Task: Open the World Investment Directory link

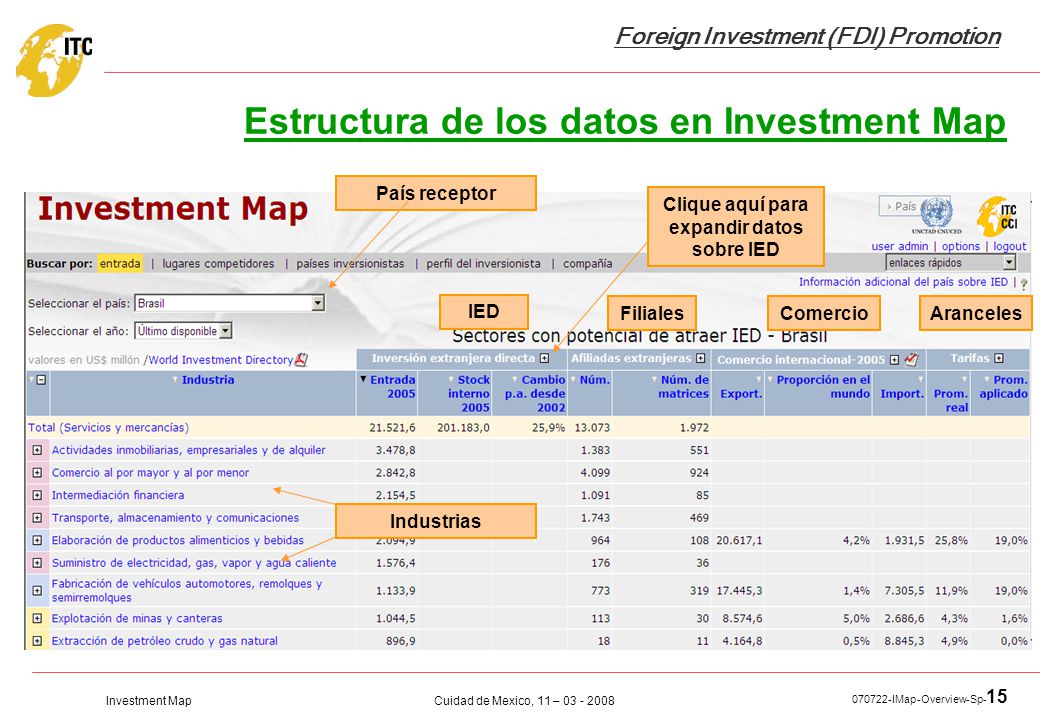Action: coord(221,360)
